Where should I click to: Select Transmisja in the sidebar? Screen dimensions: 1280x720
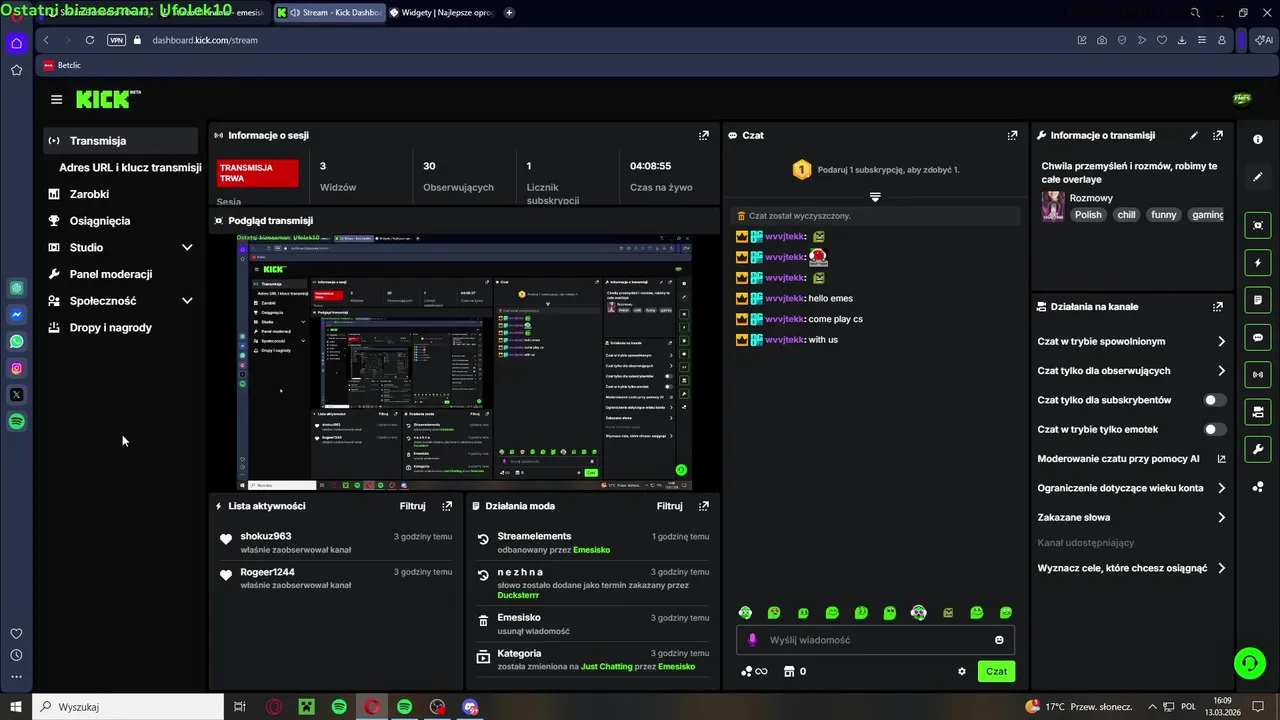(x=120, y=141)
